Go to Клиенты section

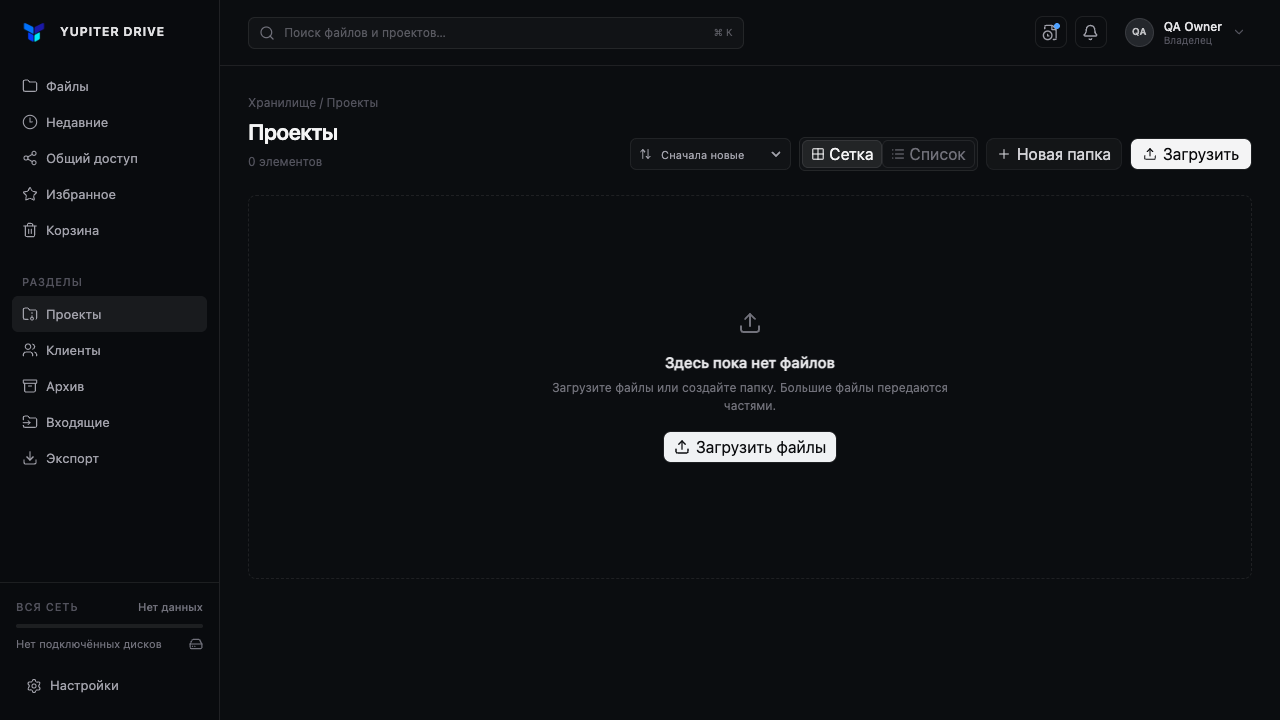[110, 350]
